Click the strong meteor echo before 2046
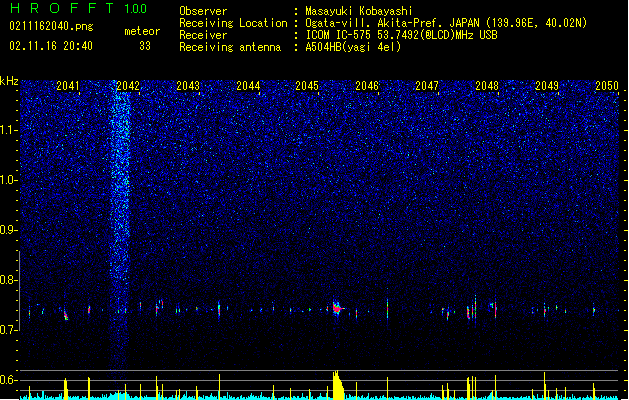 337,309
